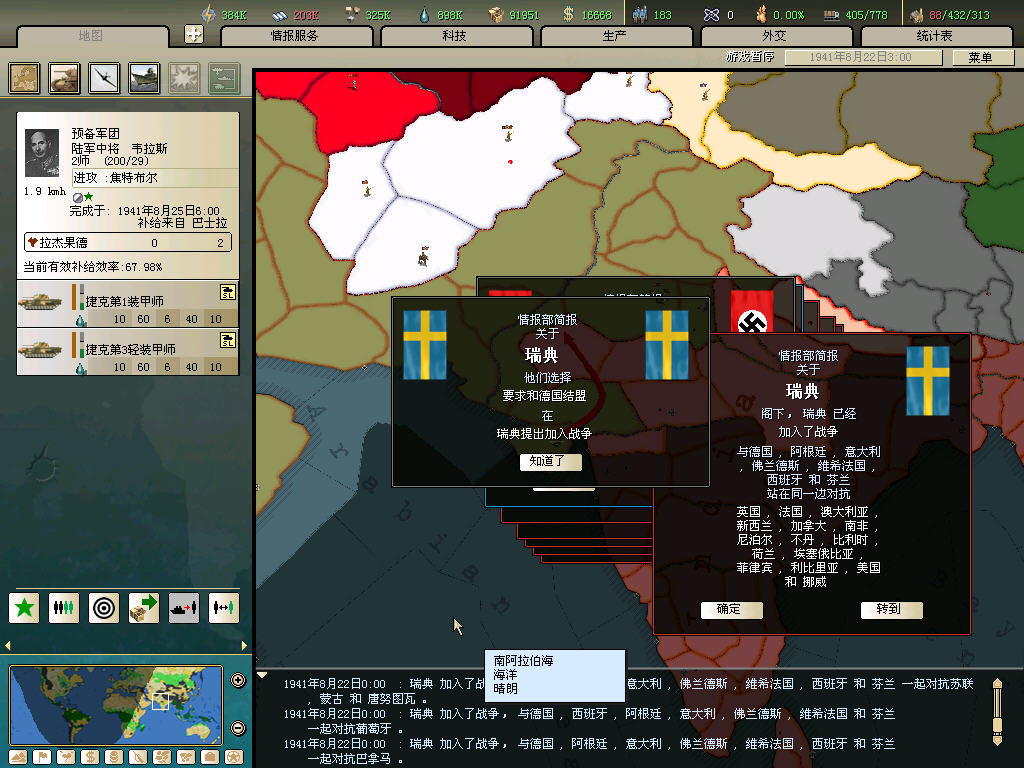The width and height of the screenshot is (1024, 768).
Task: Click the manpower 183 indicator
Action: pyautogui.click(x=652, y=14)
